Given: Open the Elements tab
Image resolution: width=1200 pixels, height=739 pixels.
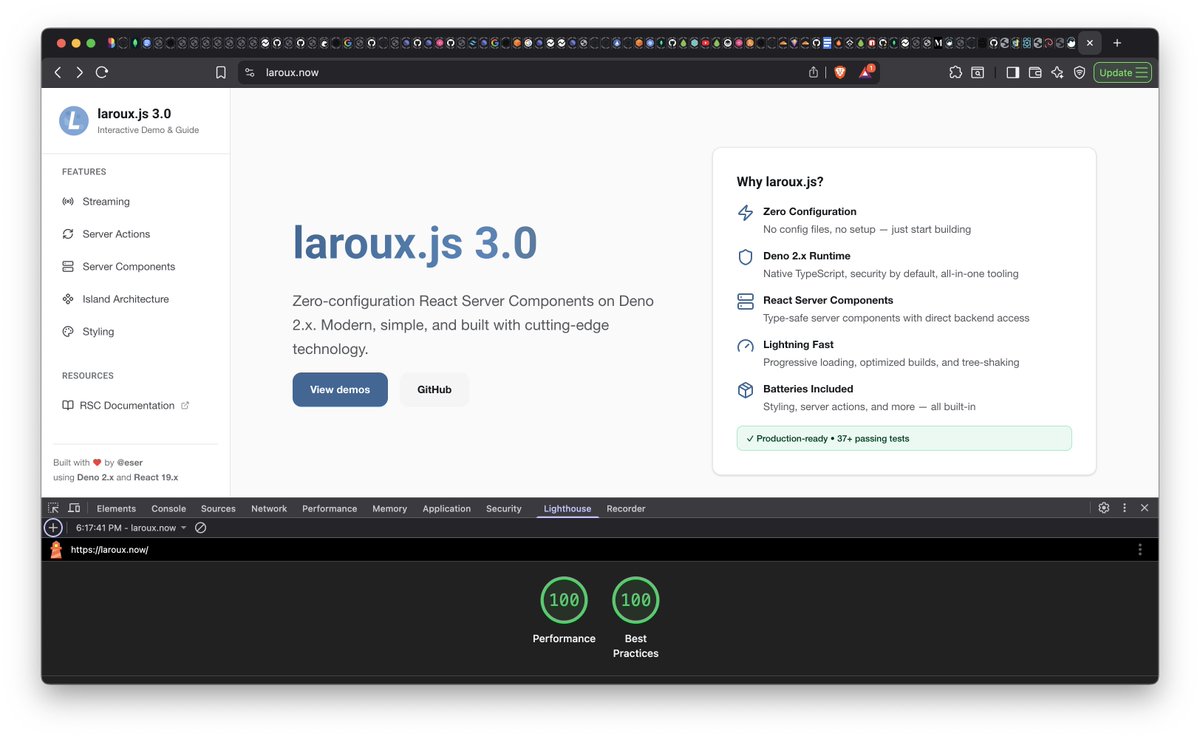Looking at the screenshot, I should click(x=116, y=508).
